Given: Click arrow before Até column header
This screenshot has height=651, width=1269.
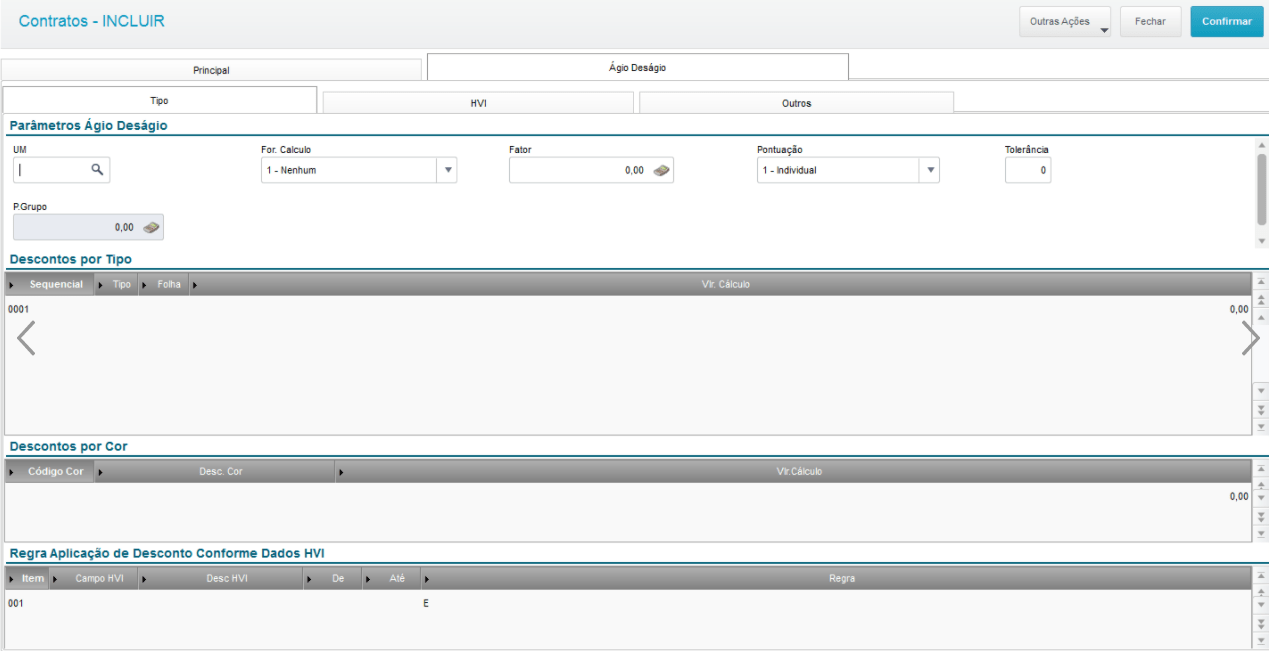Looking at the screenshot, I should pyautogui.click(x=366, y=579).
